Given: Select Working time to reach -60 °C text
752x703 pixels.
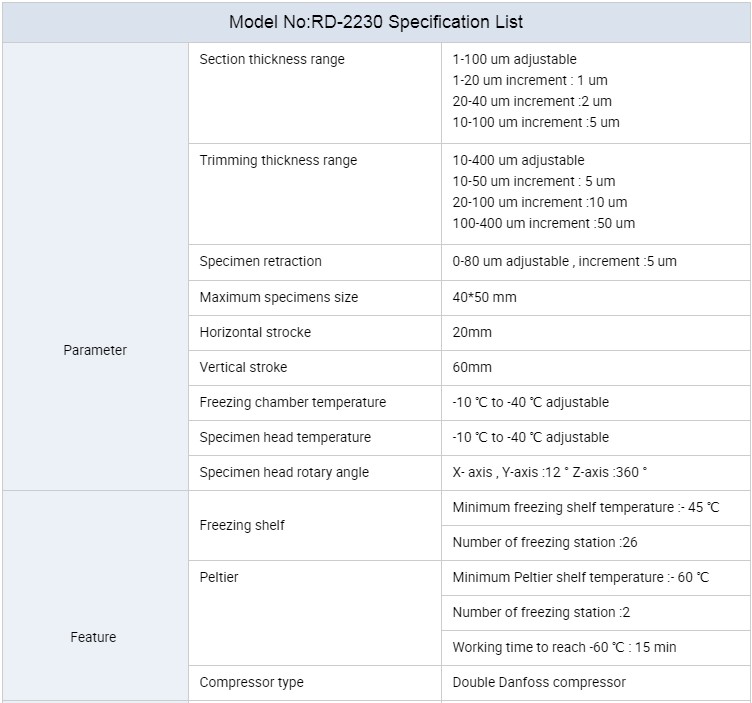Looking at the screenshot, I should [564, 647].
